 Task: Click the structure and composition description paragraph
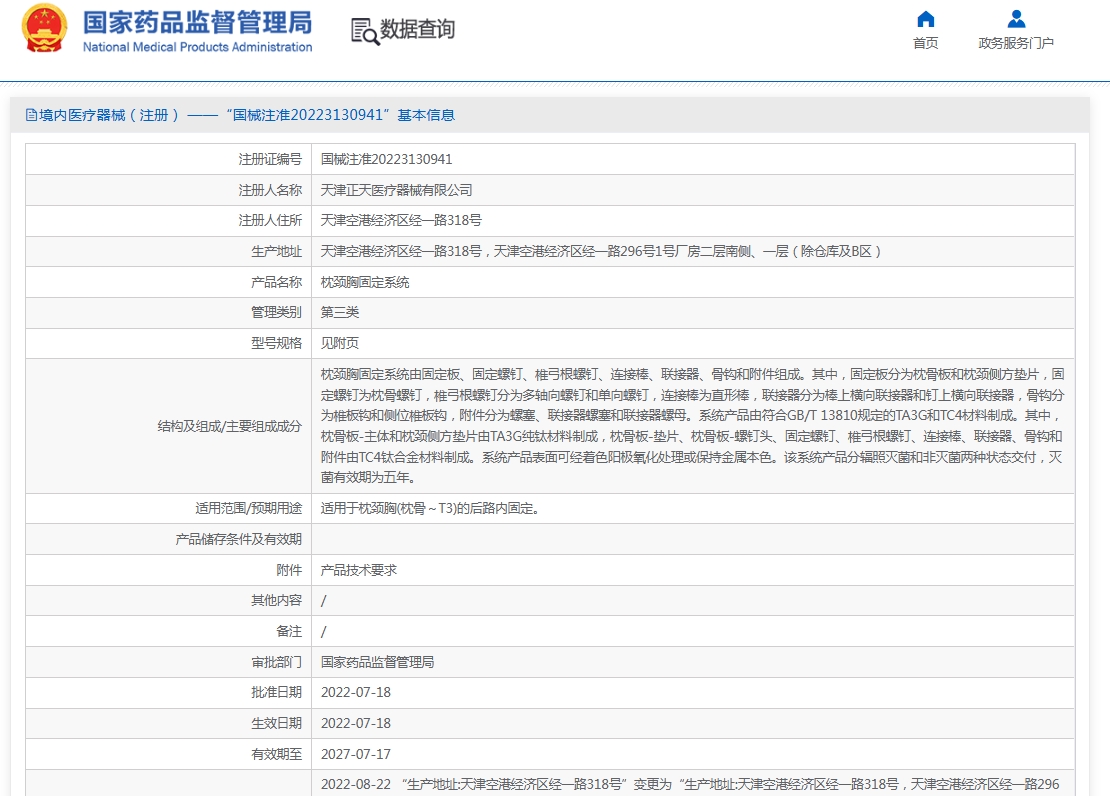[692, 426]
